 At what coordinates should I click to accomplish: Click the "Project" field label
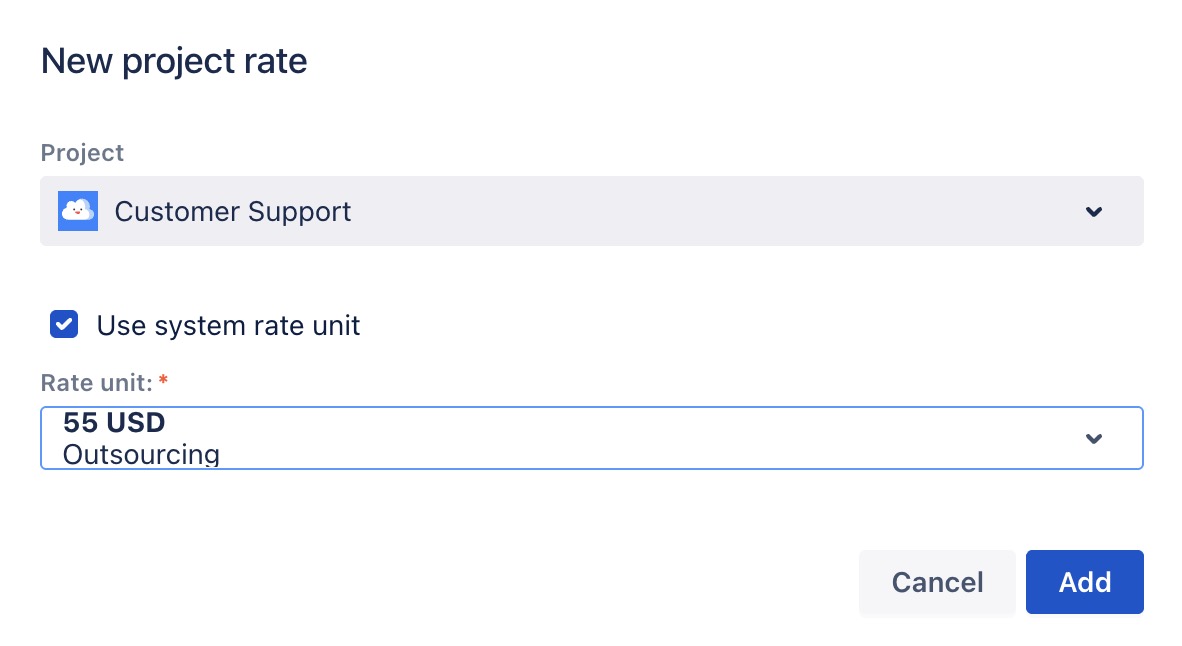point(82,153)
